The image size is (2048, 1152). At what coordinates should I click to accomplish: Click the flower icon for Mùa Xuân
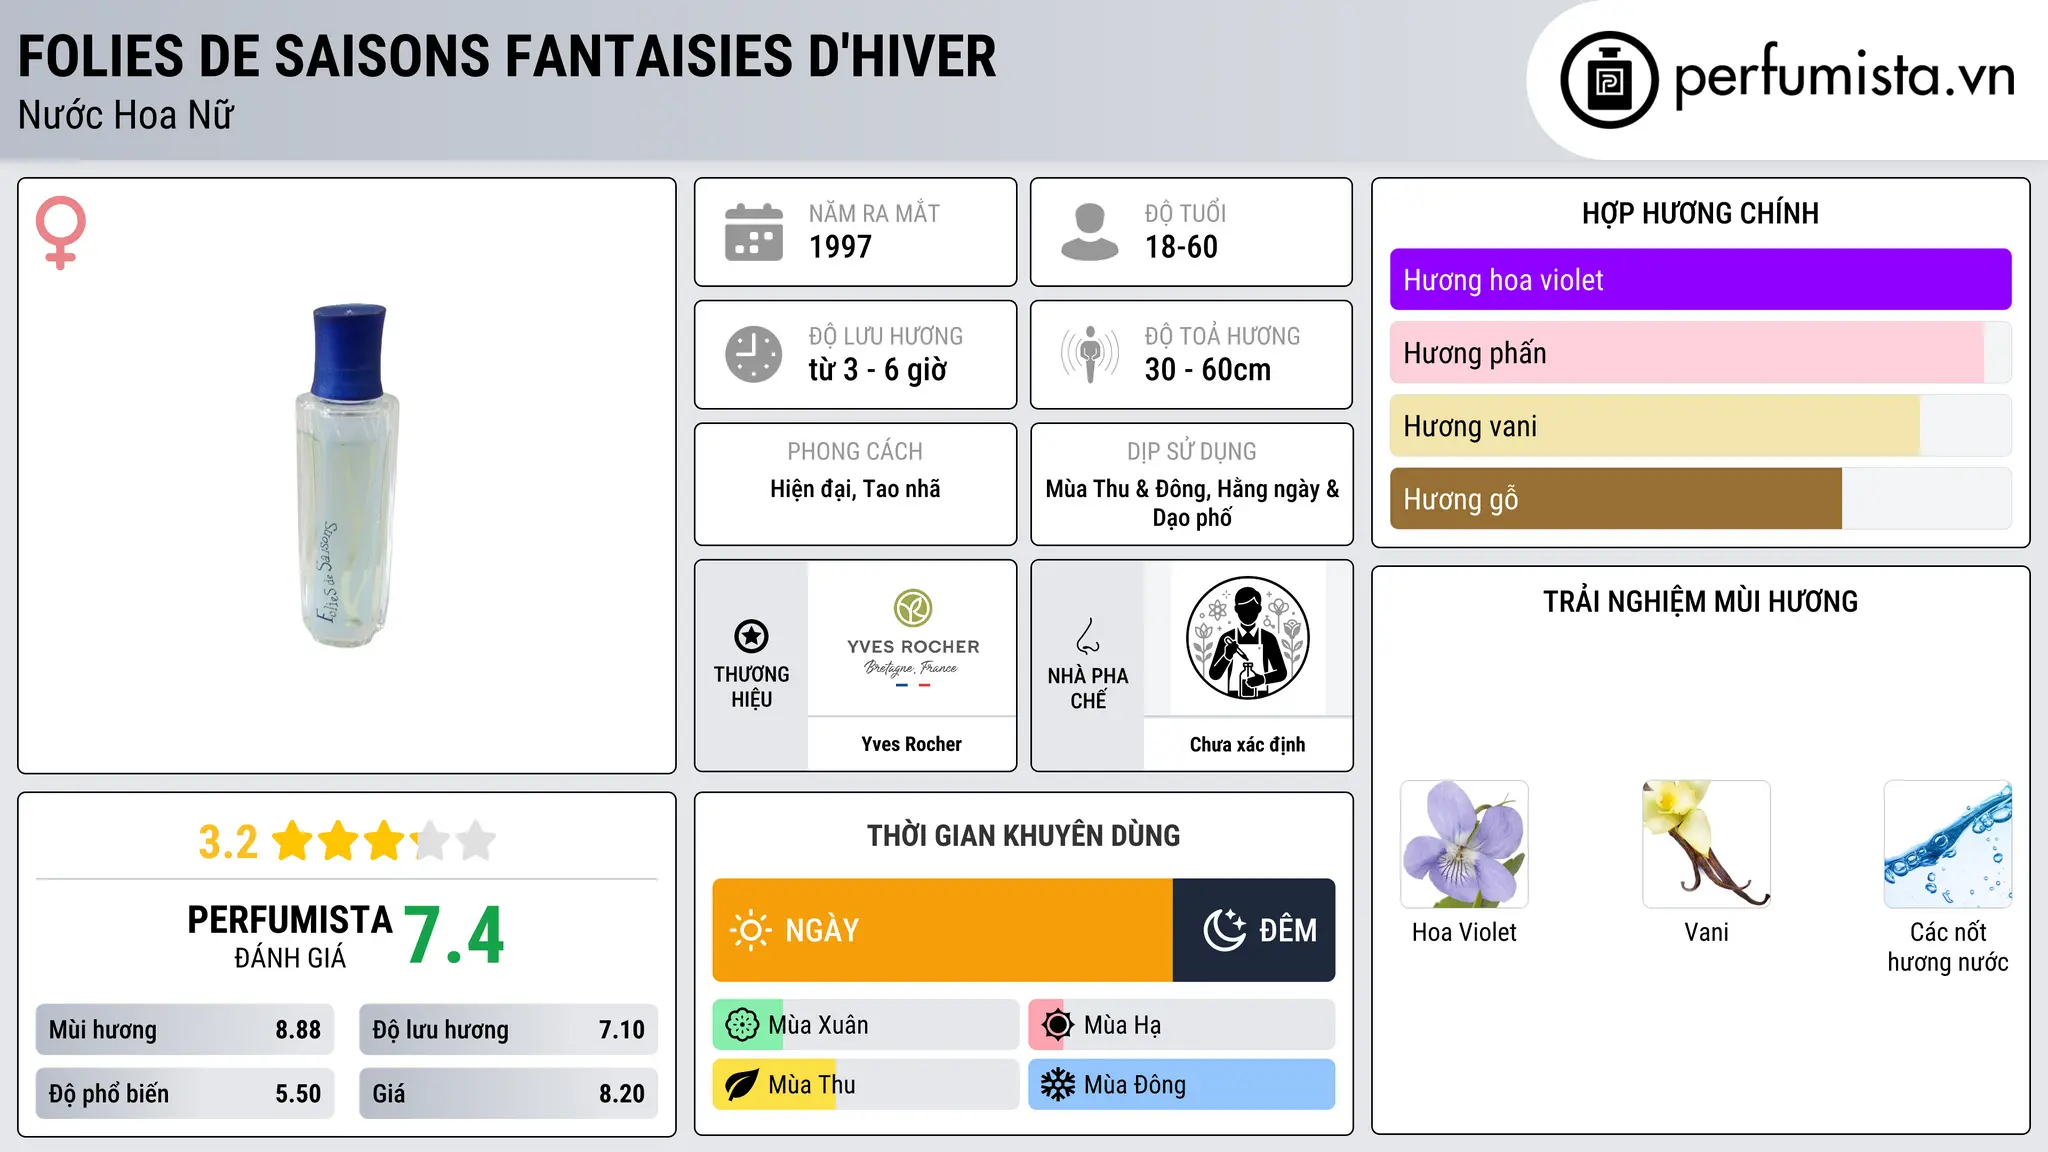[742, 1025]
